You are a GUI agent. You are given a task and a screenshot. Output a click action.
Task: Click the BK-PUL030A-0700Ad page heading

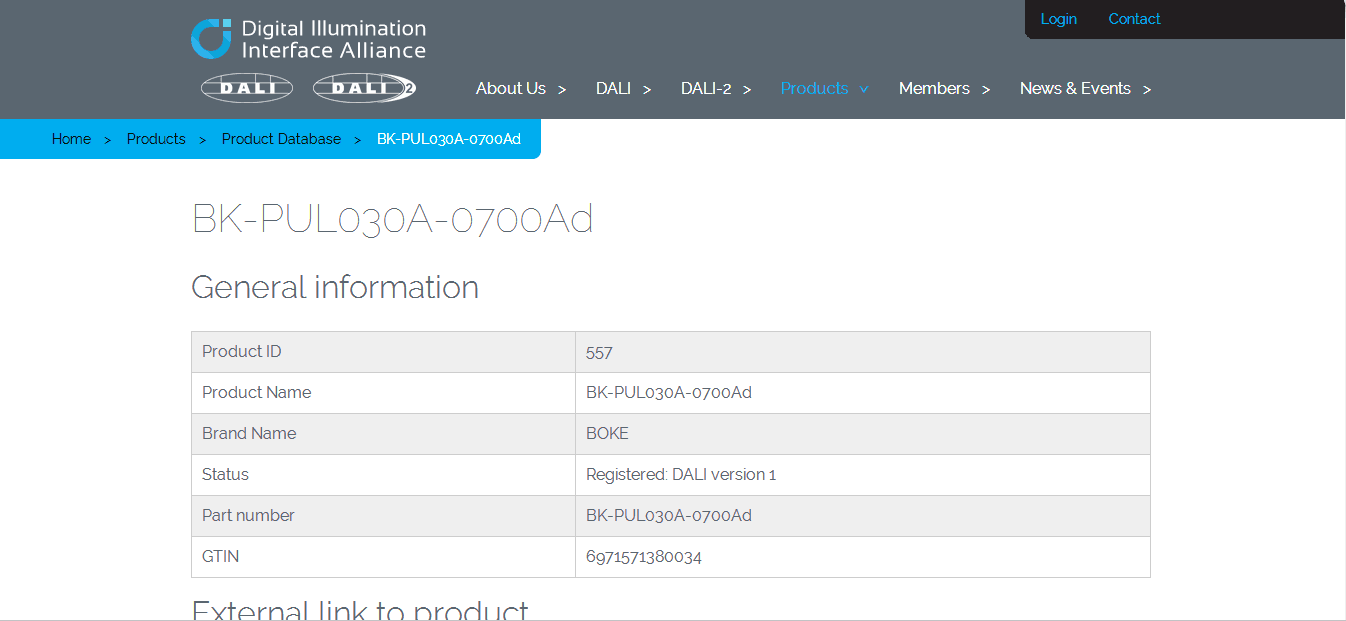pyautogui.click(x=392, y=218)
